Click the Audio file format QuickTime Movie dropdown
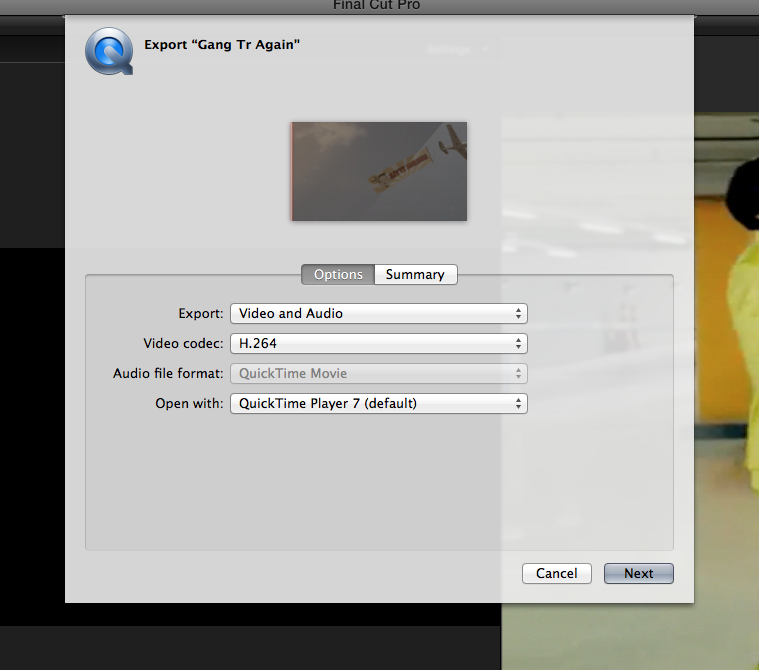This screenshot has width=759, height=670. coord(379,374)
